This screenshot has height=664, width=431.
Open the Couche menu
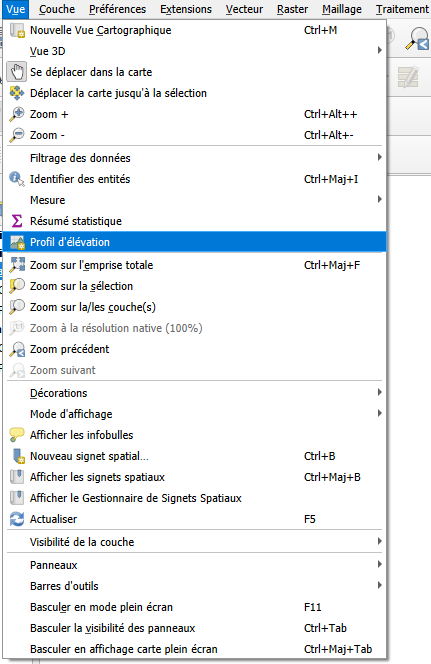point(57,9)
